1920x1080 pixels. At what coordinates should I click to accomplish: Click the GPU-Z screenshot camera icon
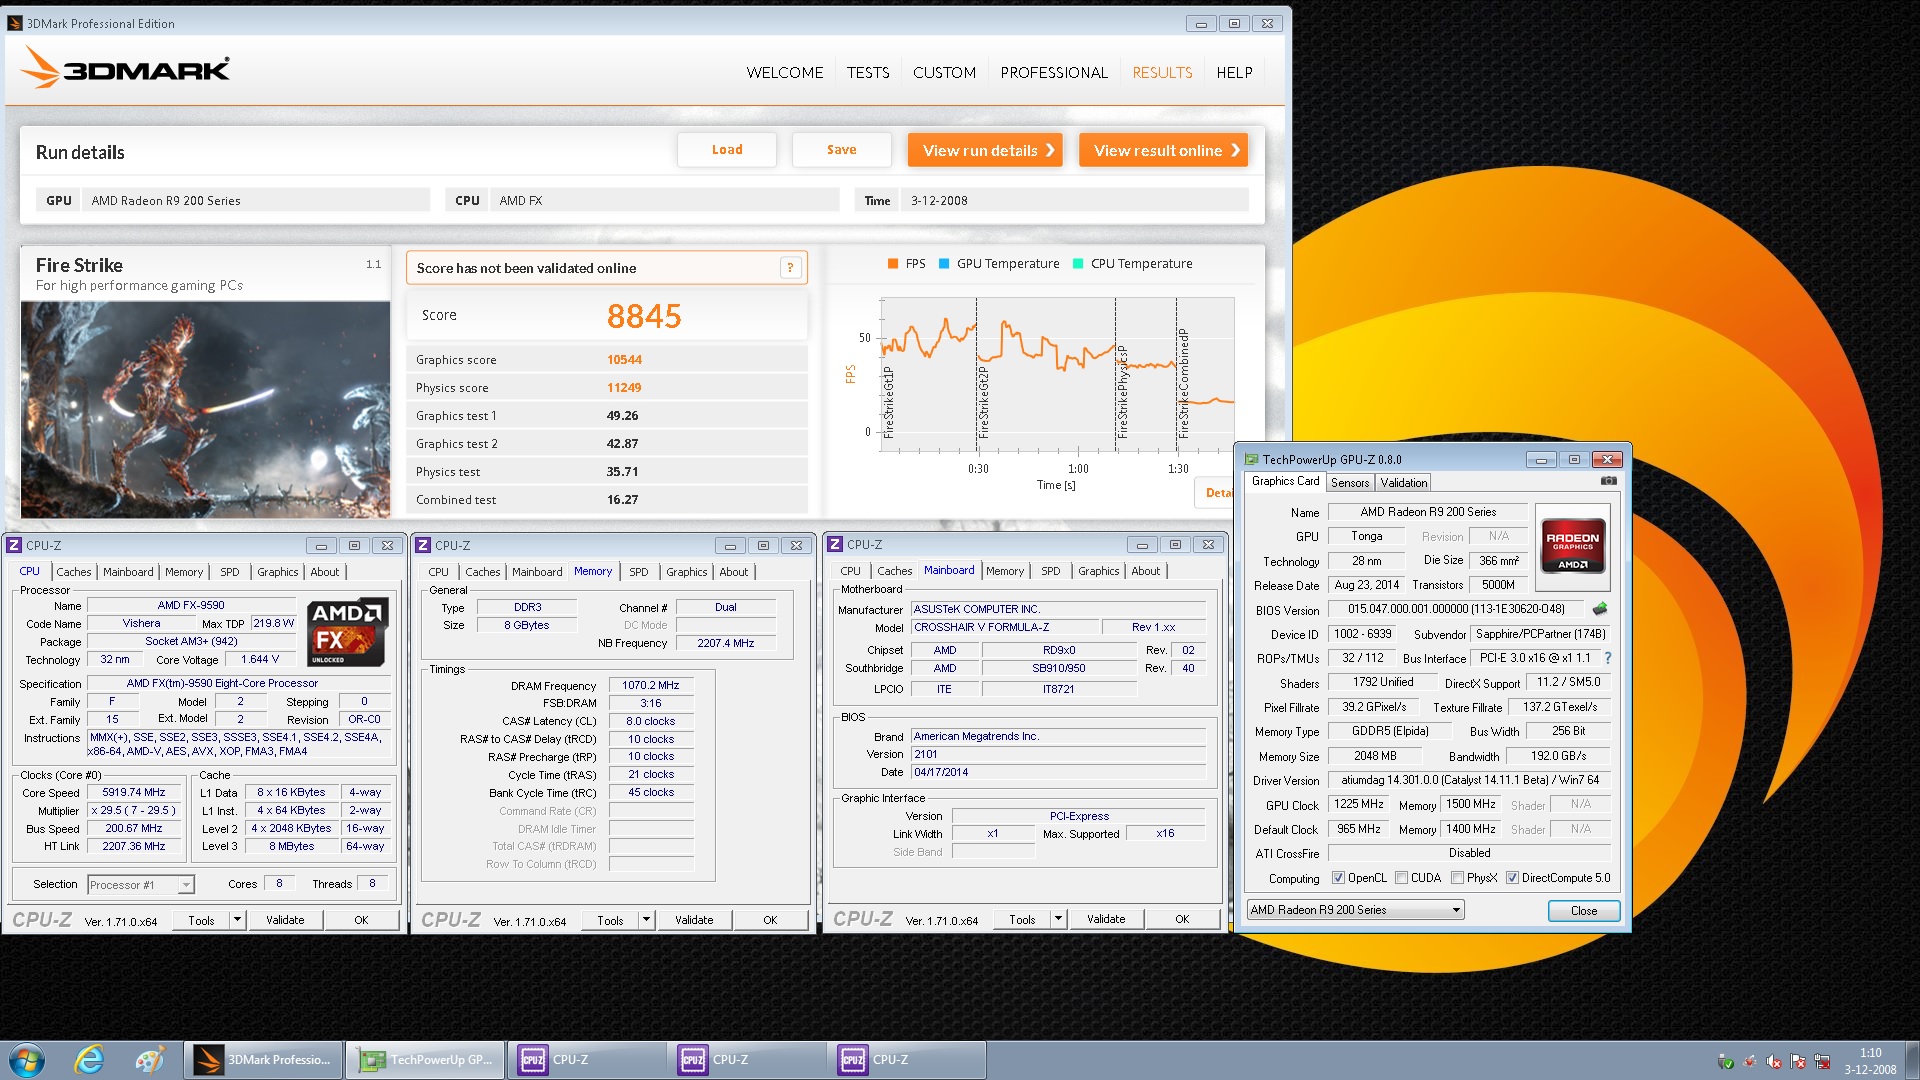pos(1608,481)
